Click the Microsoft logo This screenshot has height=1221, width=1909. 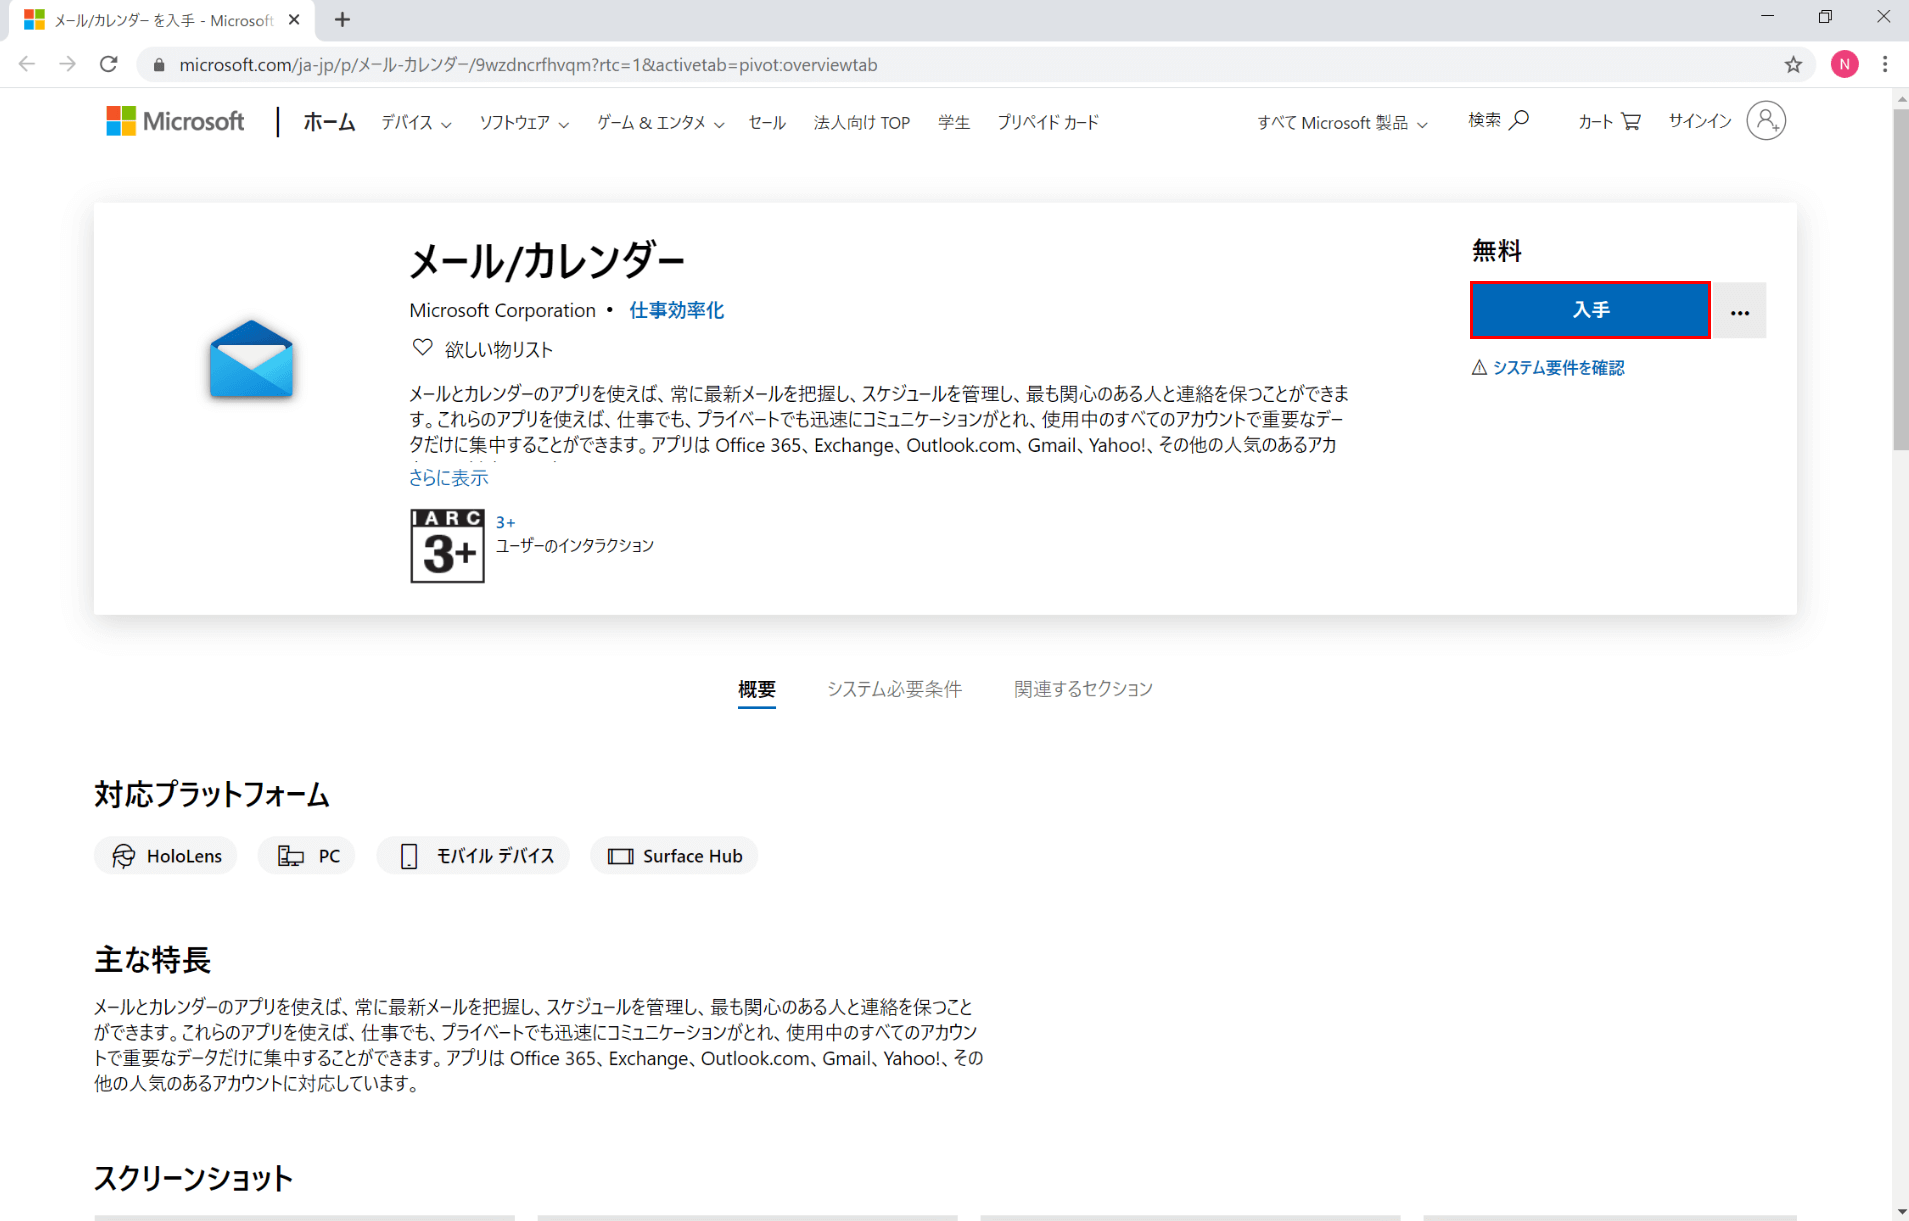point(175,121)
